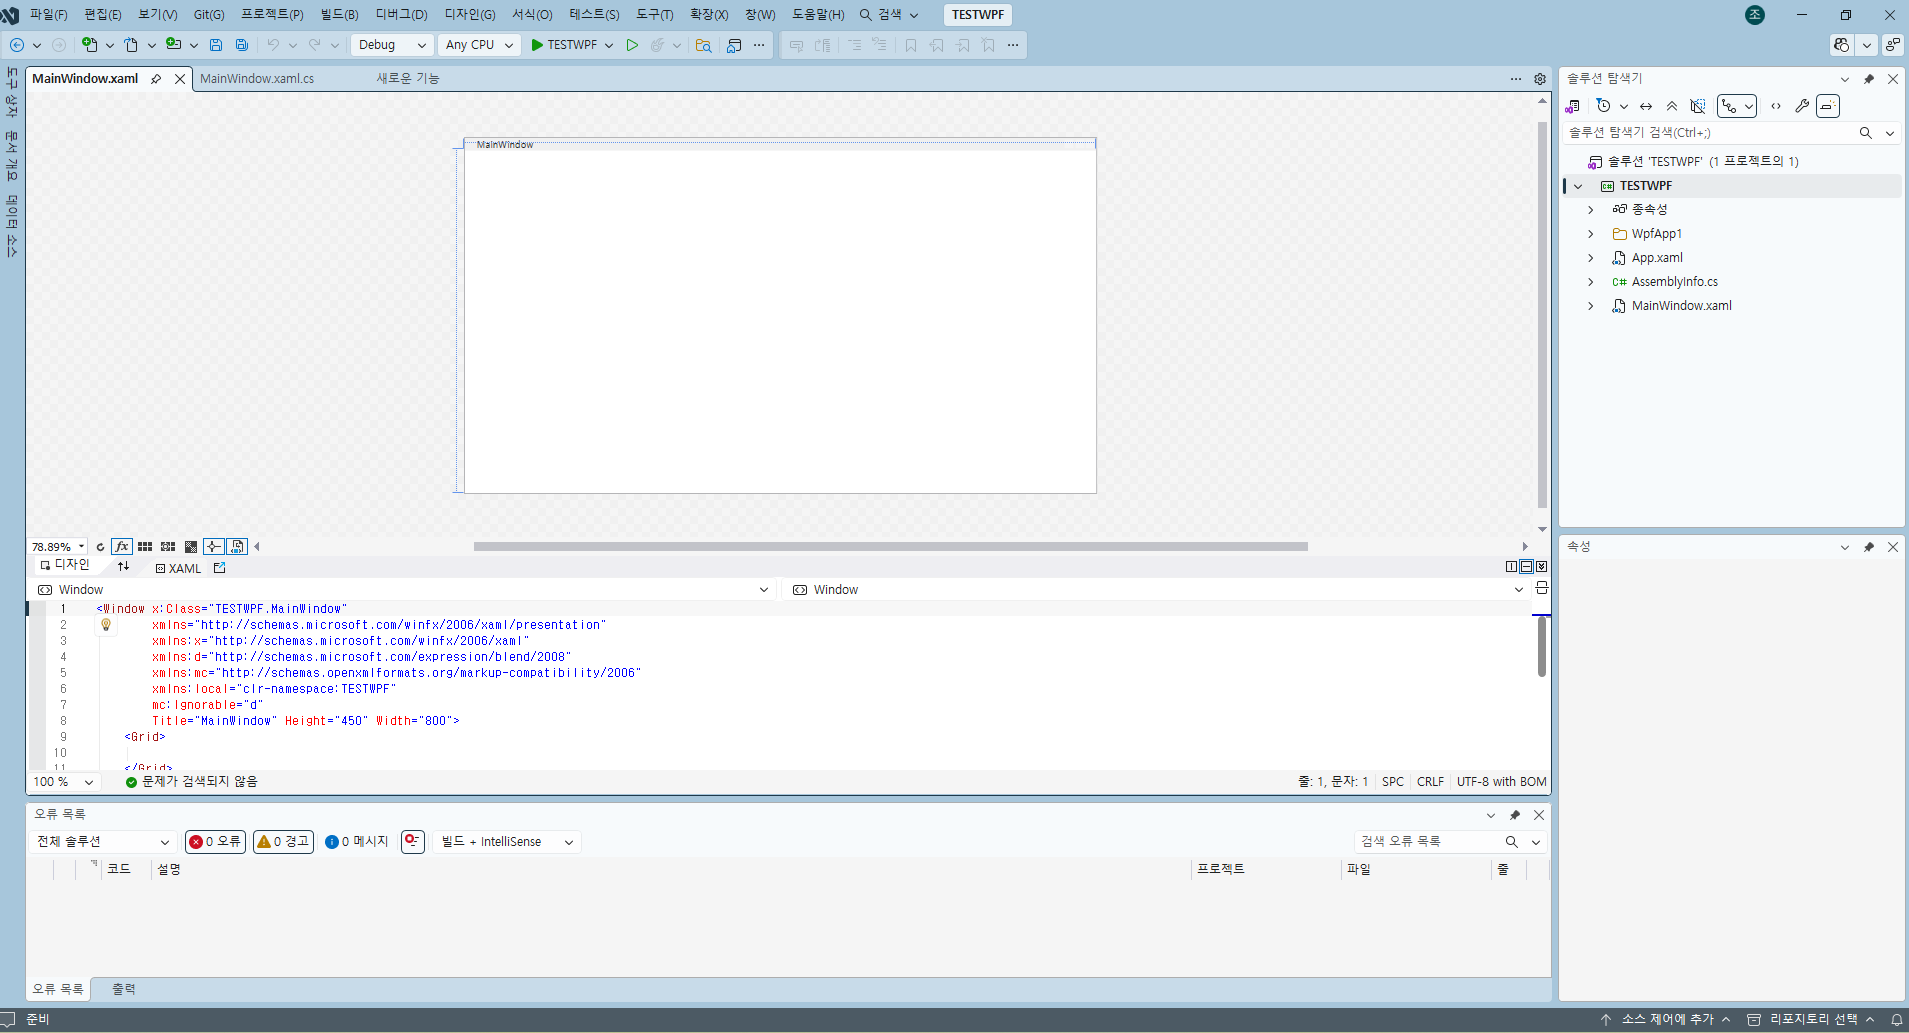Image resolution: width=1909 pixels, height=1033 pixels.
Task: Click the collapse pane icon by split buttons
Action: [1541, 567]
